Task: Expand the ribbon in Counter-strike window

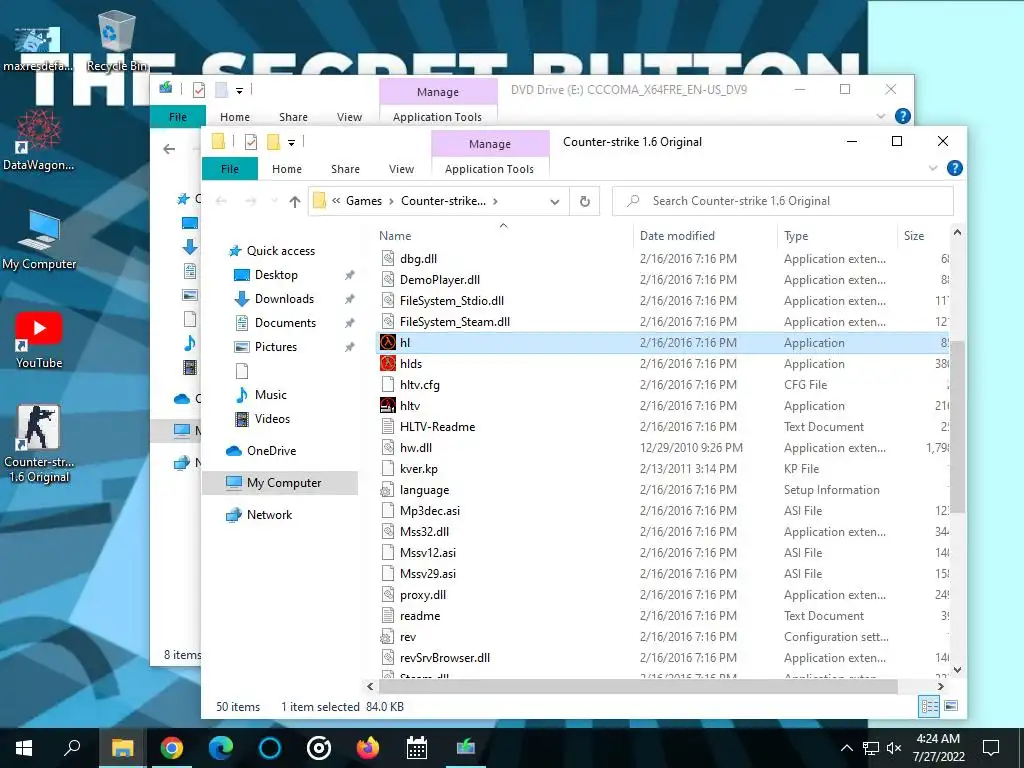Action: 933,168
